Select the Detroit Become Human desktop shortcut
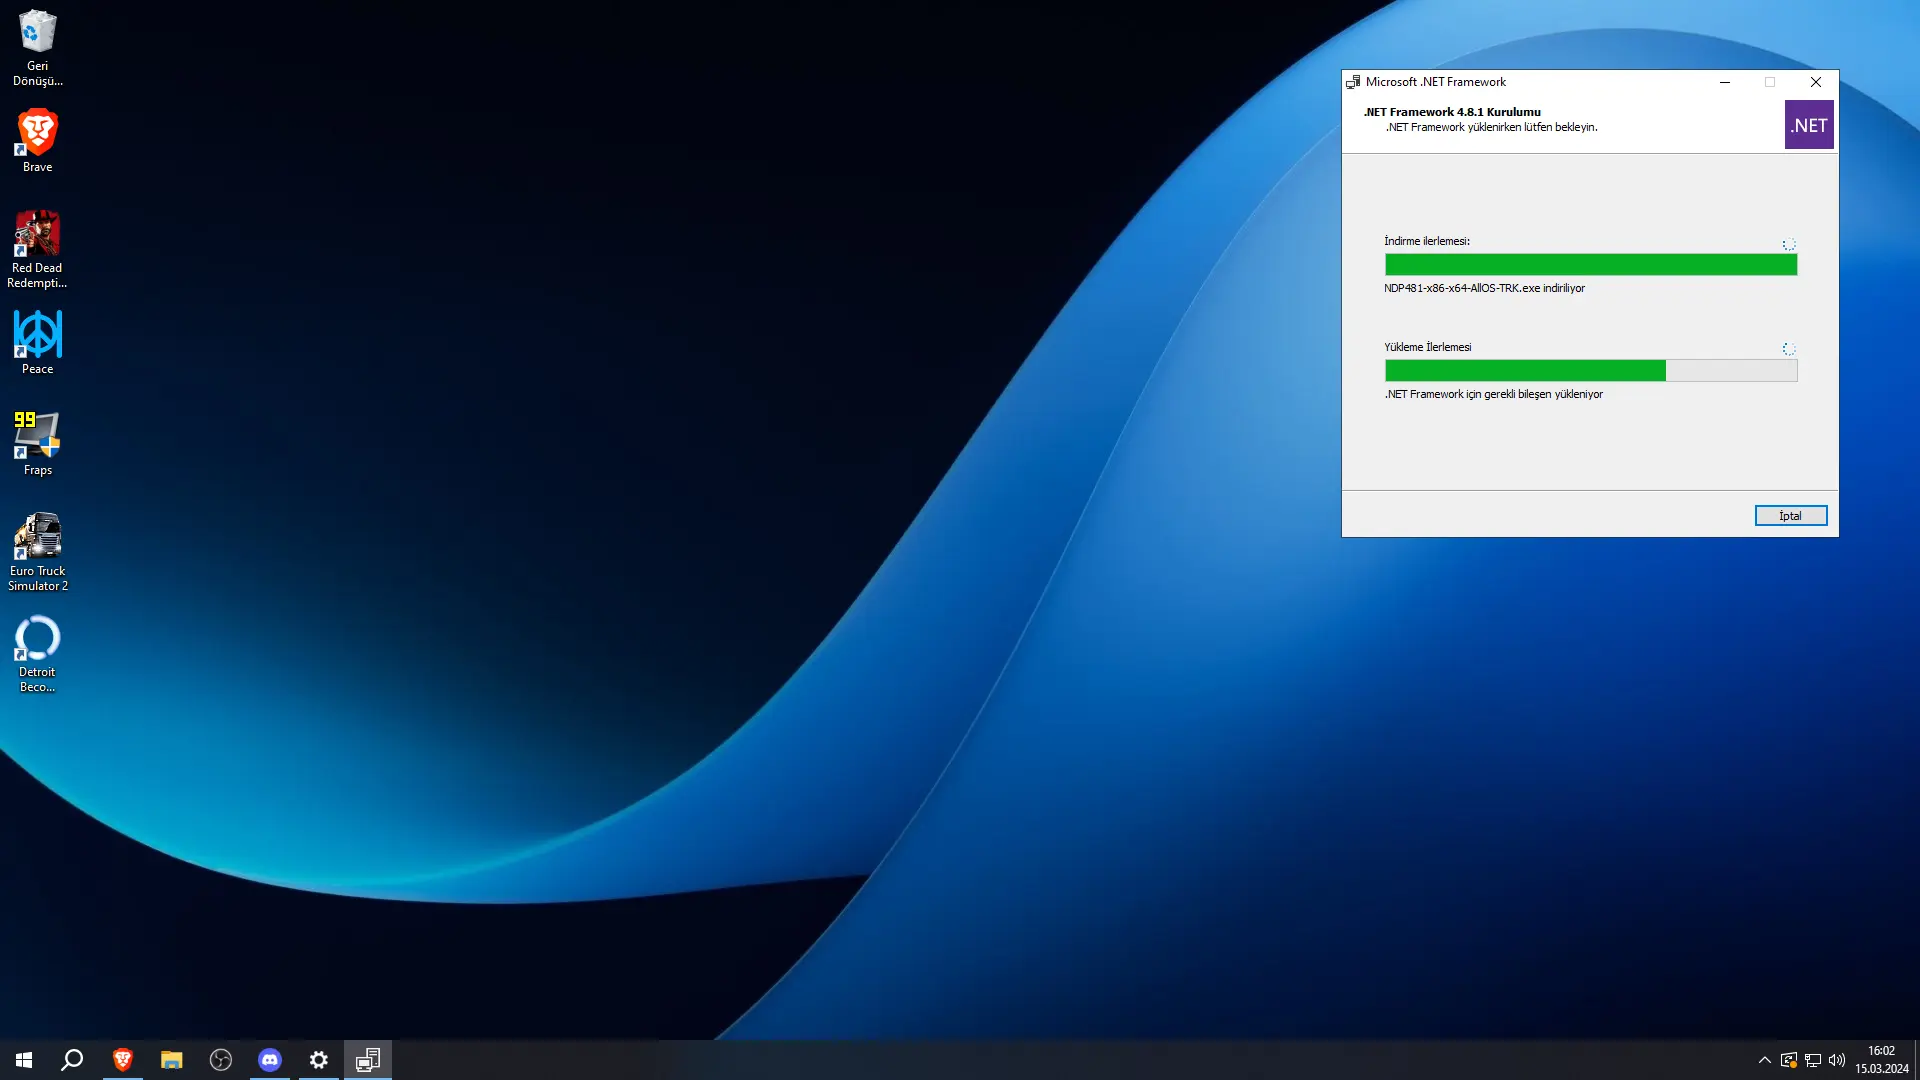Image resolution: width=1920 pixels, height=1080 pixels. 38,654
